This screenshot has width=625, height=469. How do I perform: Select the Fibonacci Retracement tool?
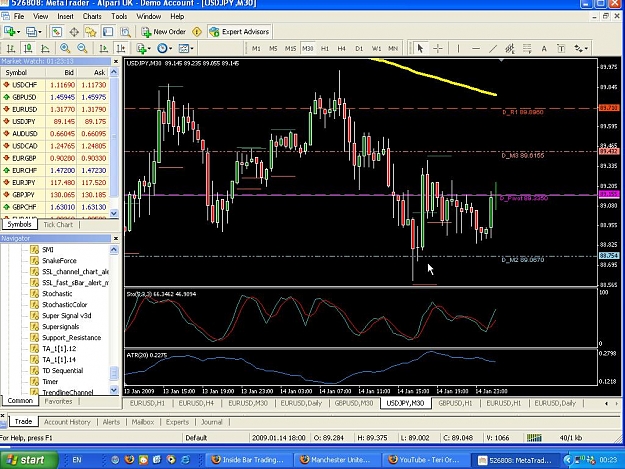tap(527, 49)
